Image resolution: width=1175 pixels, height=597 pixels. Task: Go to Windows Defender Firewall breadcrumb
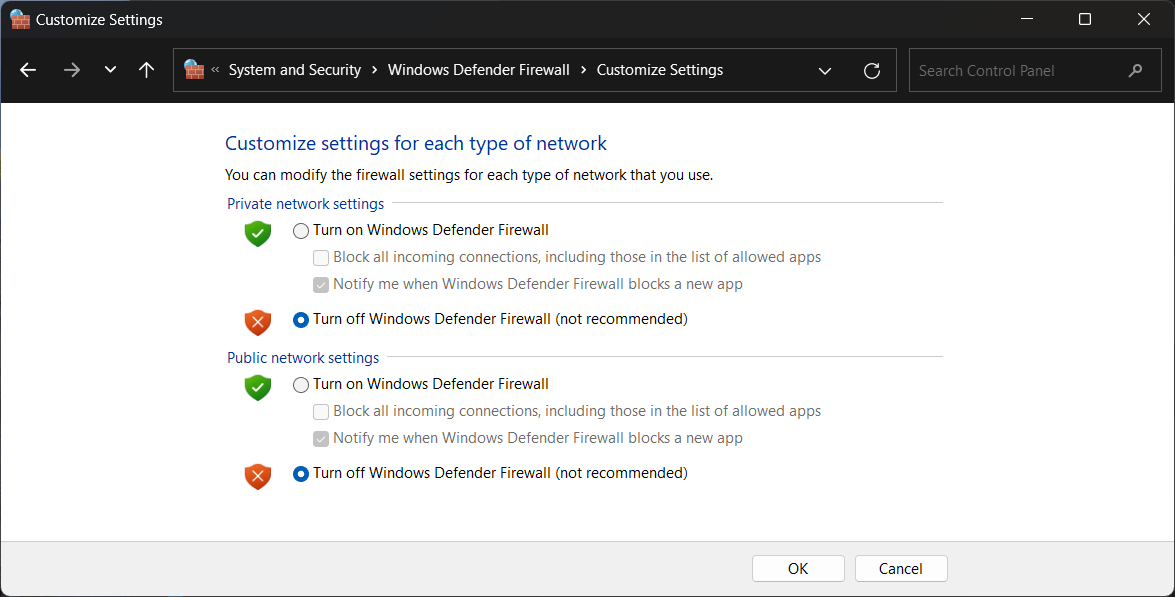(479, 70)
